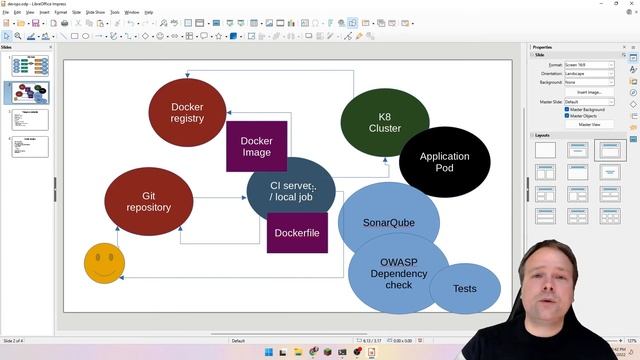The image size is (640, 360).
Task: Click the Insert Image icon
Action: click(x=269, y=23)
